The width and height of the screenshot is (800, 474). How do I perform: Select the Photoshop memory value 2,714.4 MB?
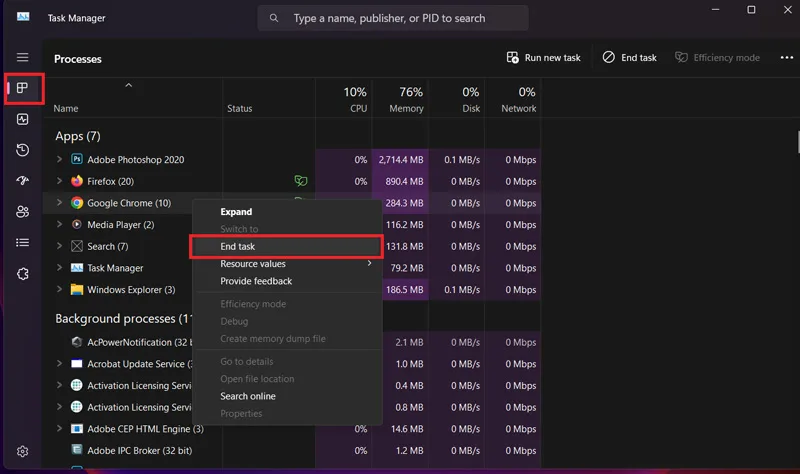(401, 160)
